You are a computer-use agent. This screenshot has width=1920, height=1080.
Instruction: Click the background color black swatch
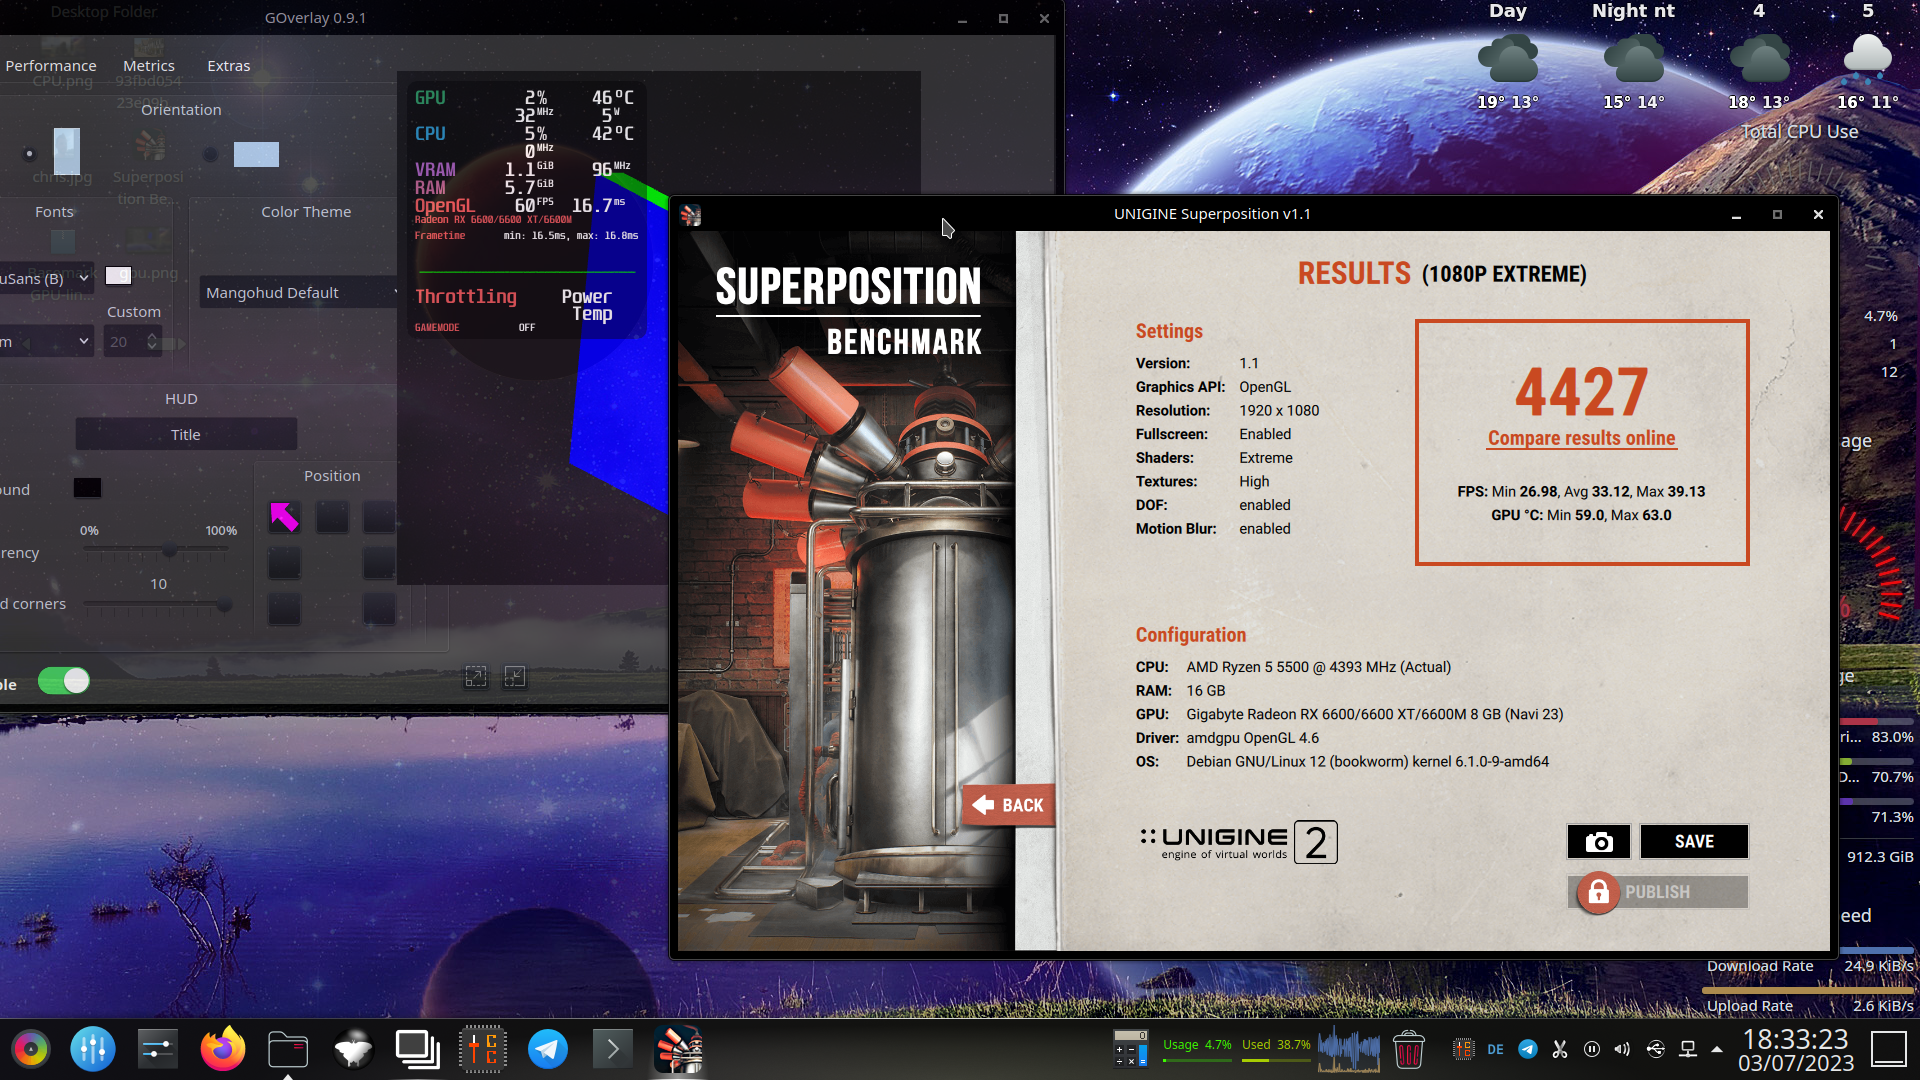(87, 488)
